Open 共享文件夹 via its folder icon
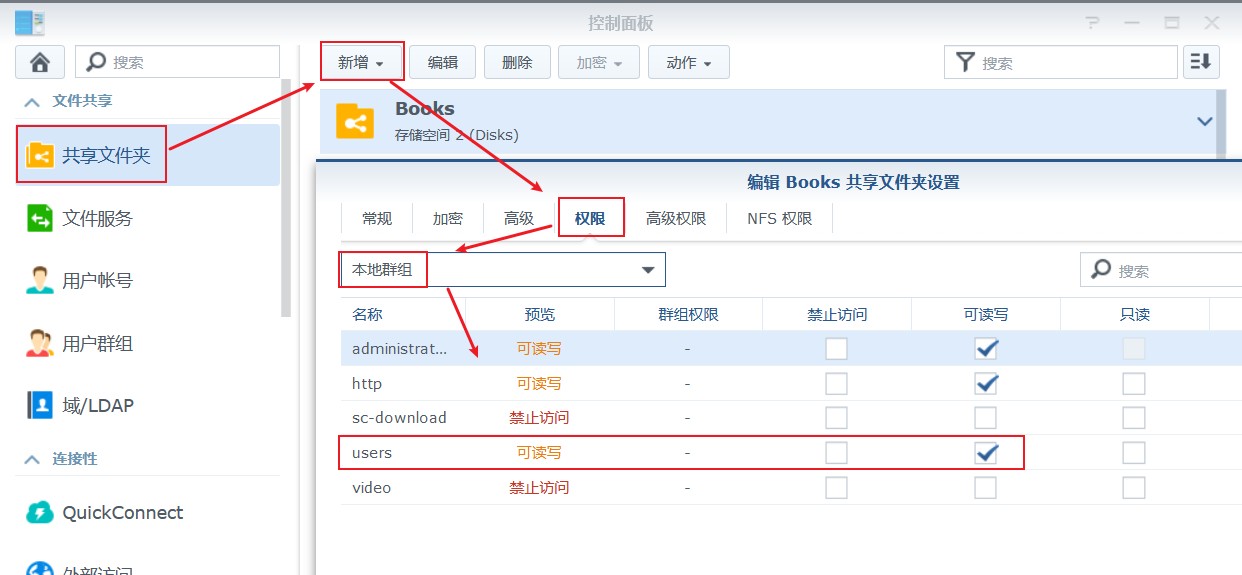 pos(40,156)
